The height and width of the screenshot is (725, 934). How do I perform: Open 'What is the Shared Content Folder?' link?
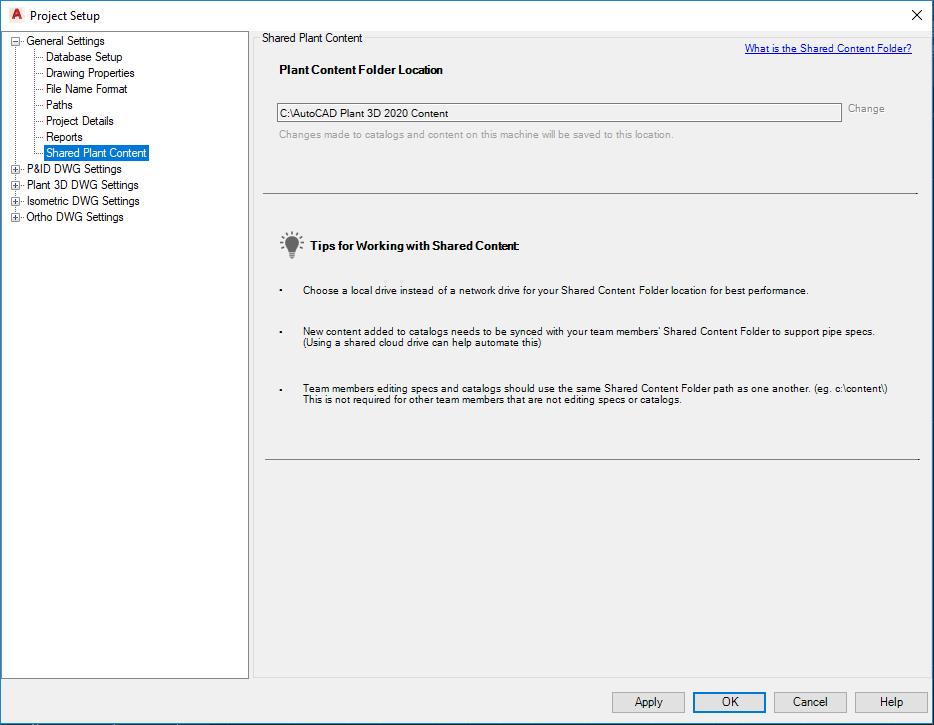(x=828, y=48)
